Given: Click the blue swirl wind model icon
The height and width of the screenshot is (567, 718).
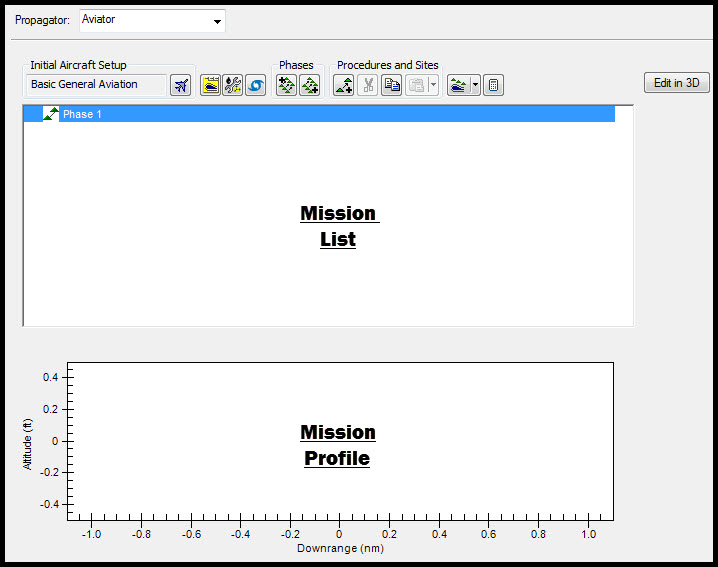Looking at the screenshot, I should click(256, 85).
